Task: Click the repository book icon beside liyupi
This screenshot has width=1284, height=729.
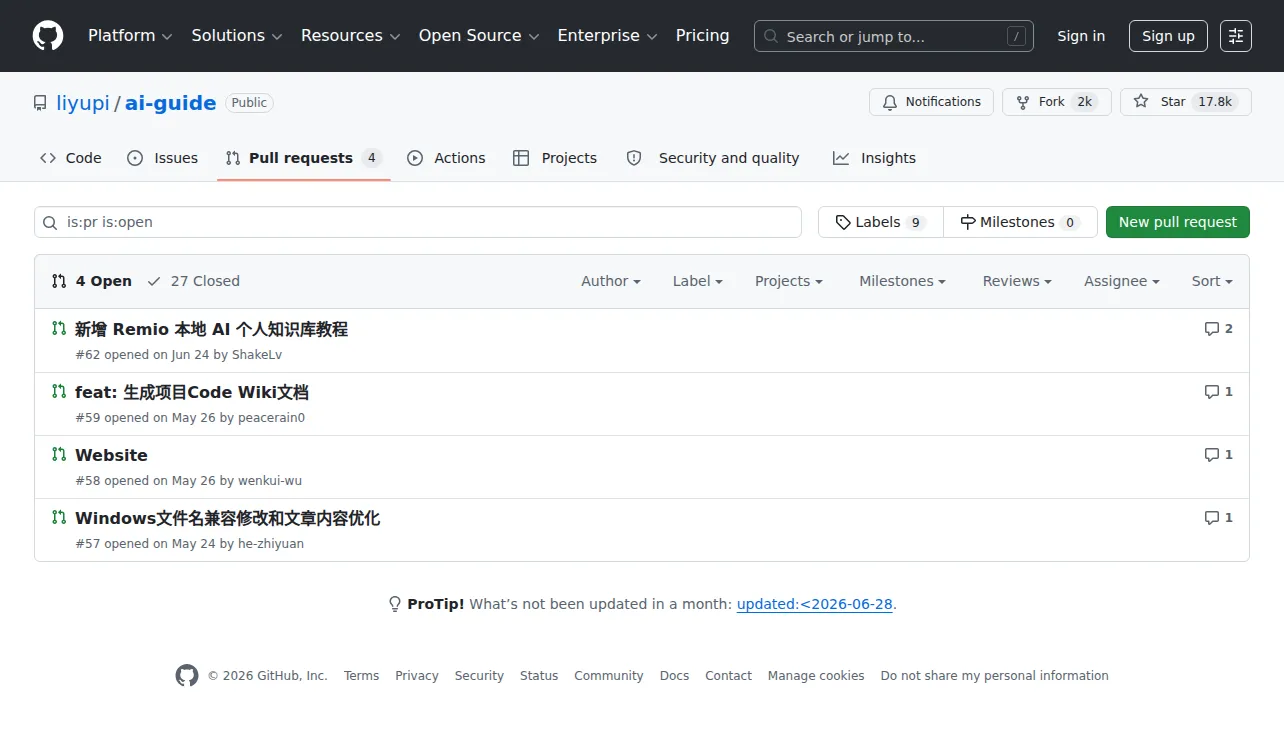Action: [40, 103]
